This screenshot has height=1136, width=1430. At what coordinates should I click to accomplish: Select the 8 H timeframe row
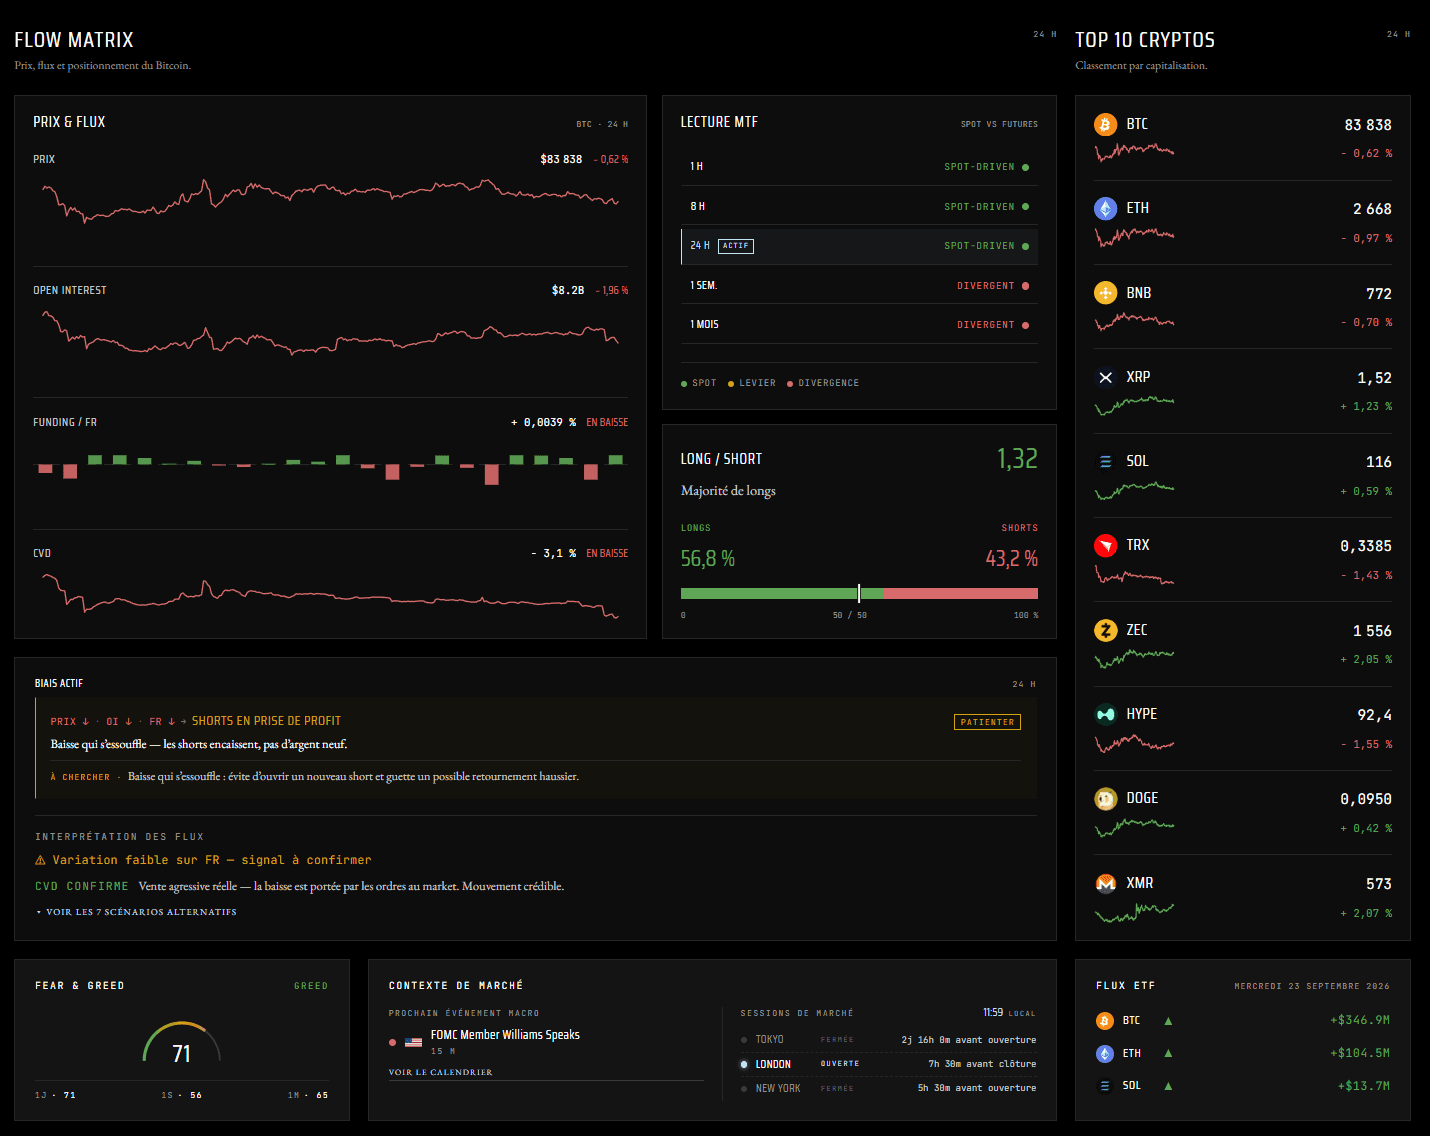(x=859, y=206)
